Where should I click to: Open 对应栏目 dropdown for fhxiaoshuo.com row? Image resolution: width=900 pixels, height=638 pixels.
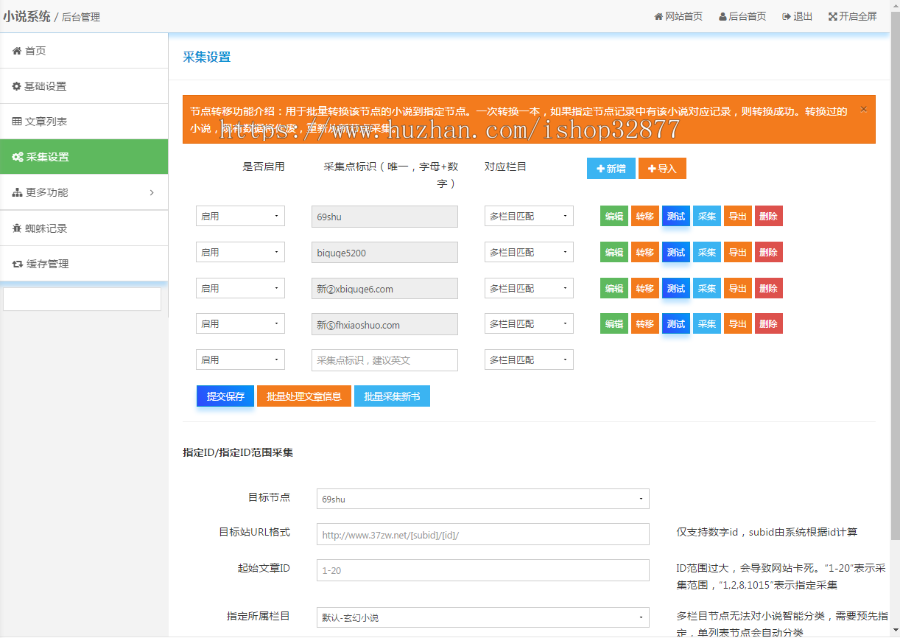[x=529, y=324]
